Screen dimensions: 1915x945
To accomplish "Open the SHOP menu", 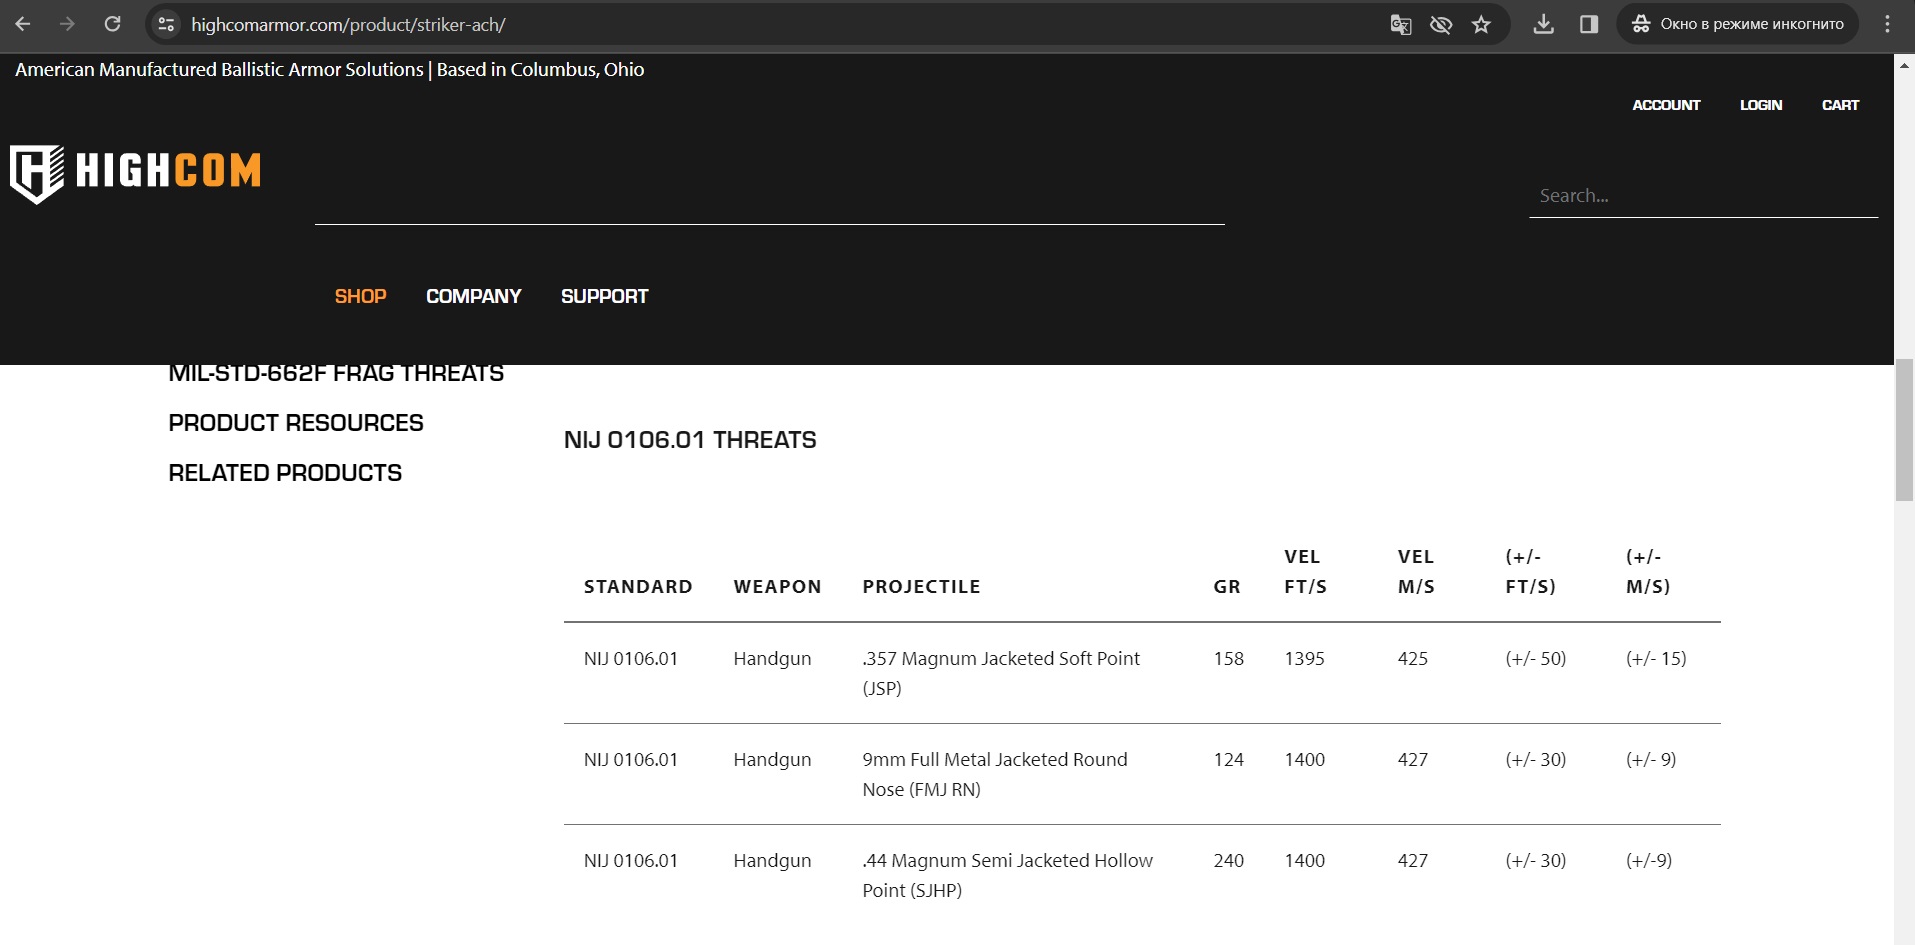I will pos(360,296).
